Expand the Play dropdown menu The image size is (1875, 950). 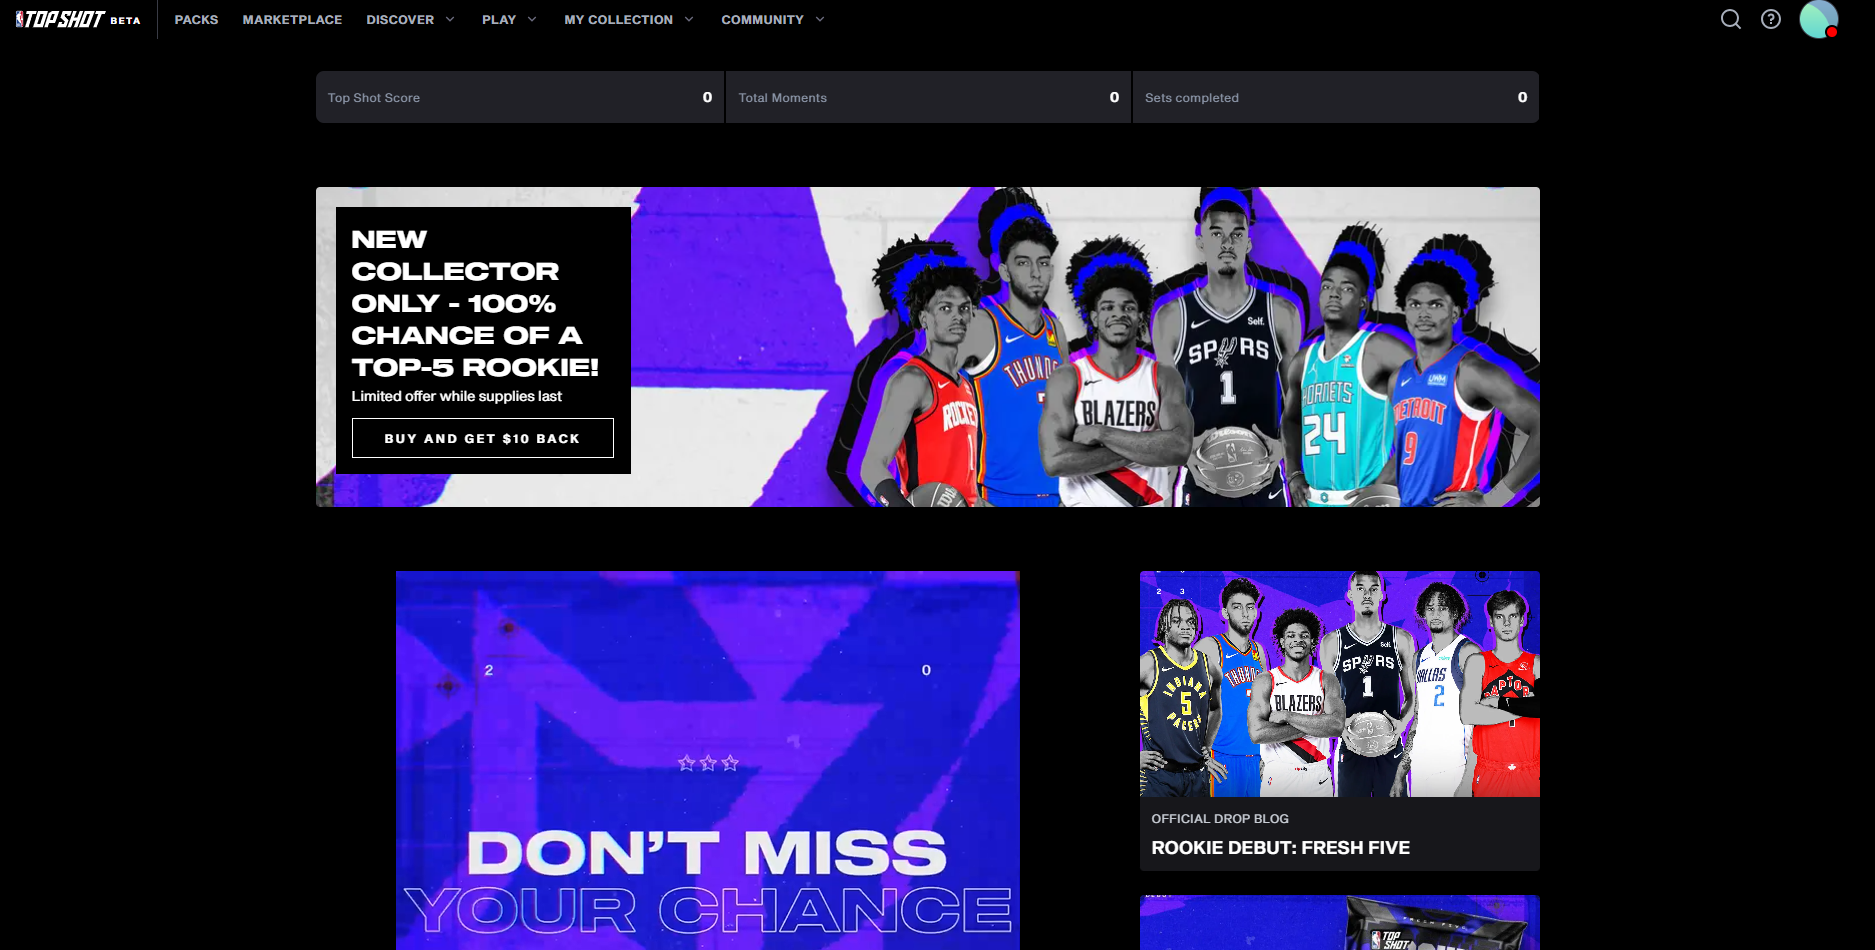click(x=509, y=19)
